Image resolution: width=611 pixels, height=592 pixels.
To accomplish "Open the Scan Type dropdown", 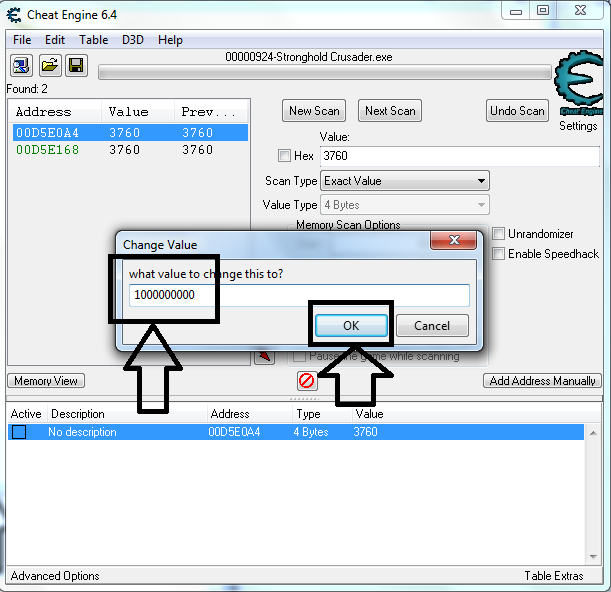I will (x=404, y=181).
